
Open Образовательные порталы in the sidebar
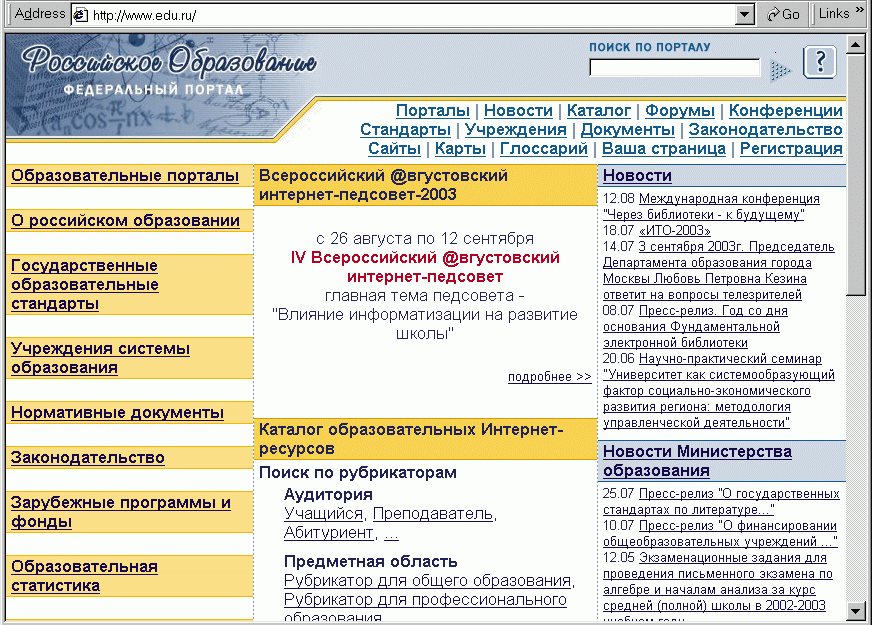pos(125,176)
